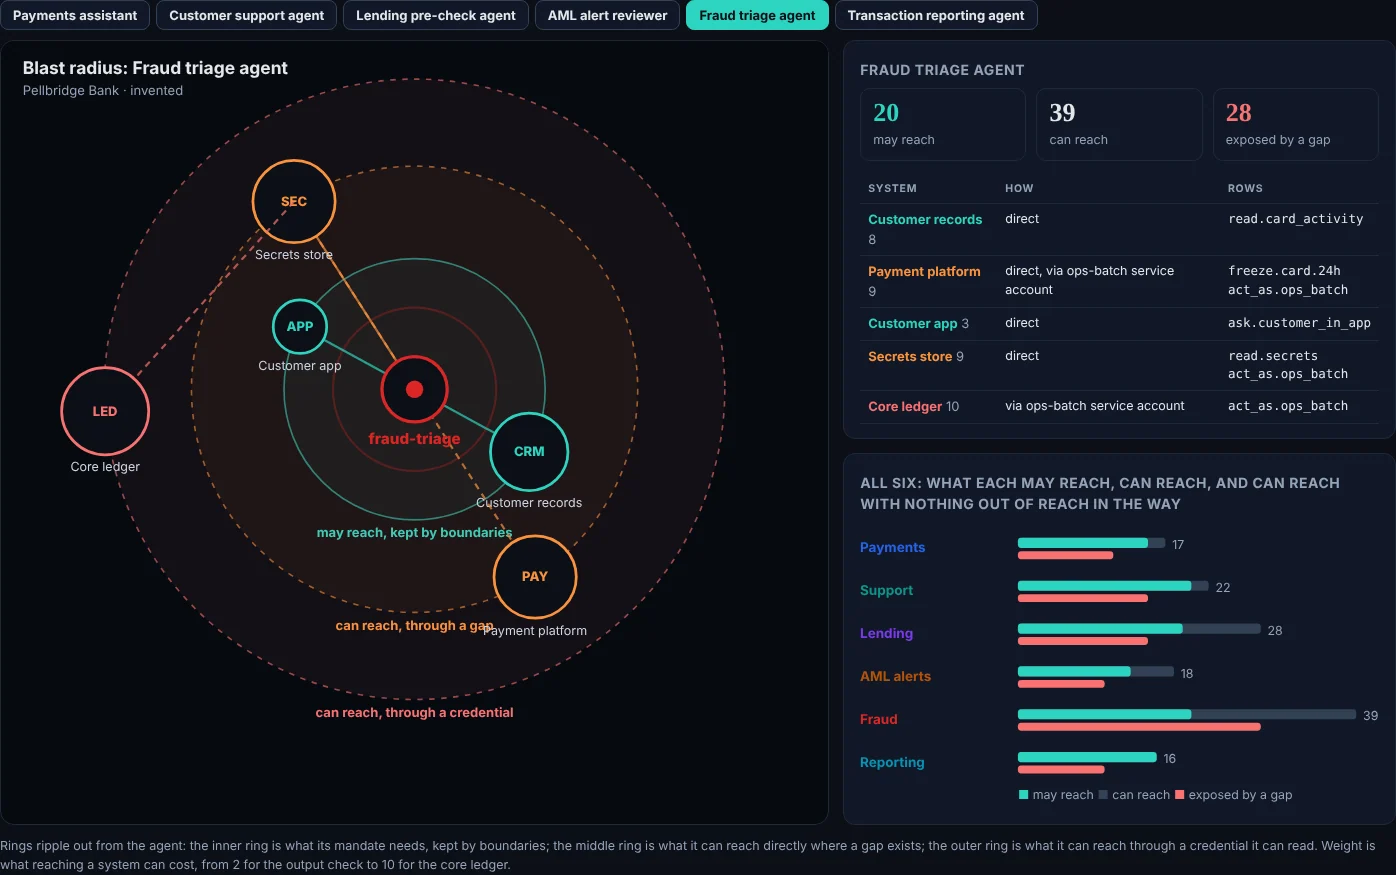
Task: Click the '39 can reach' stat card
Action: (x=1119, y=124)
